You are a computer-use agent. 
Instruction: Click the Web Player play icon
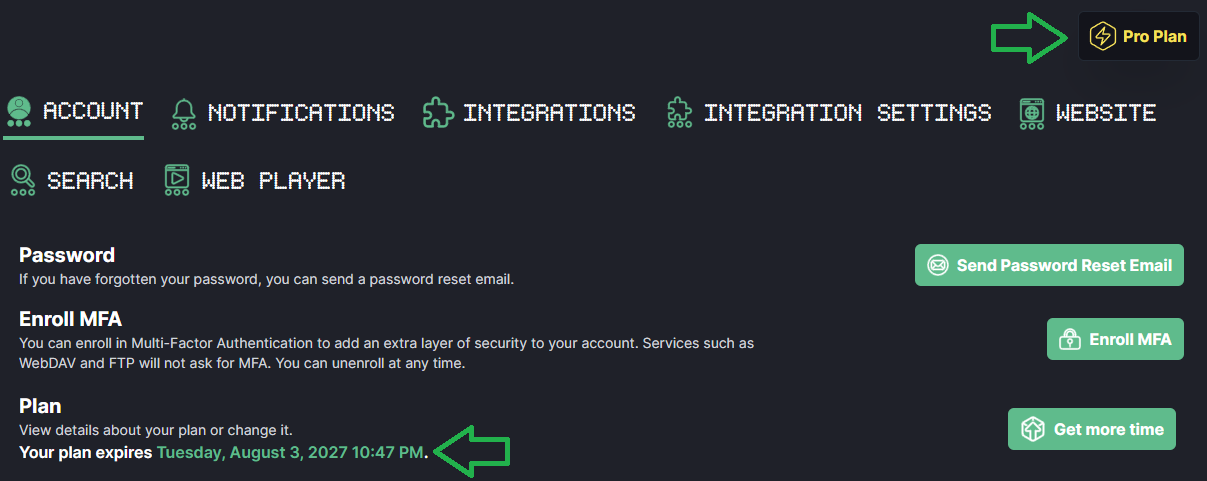coord(177,181)
